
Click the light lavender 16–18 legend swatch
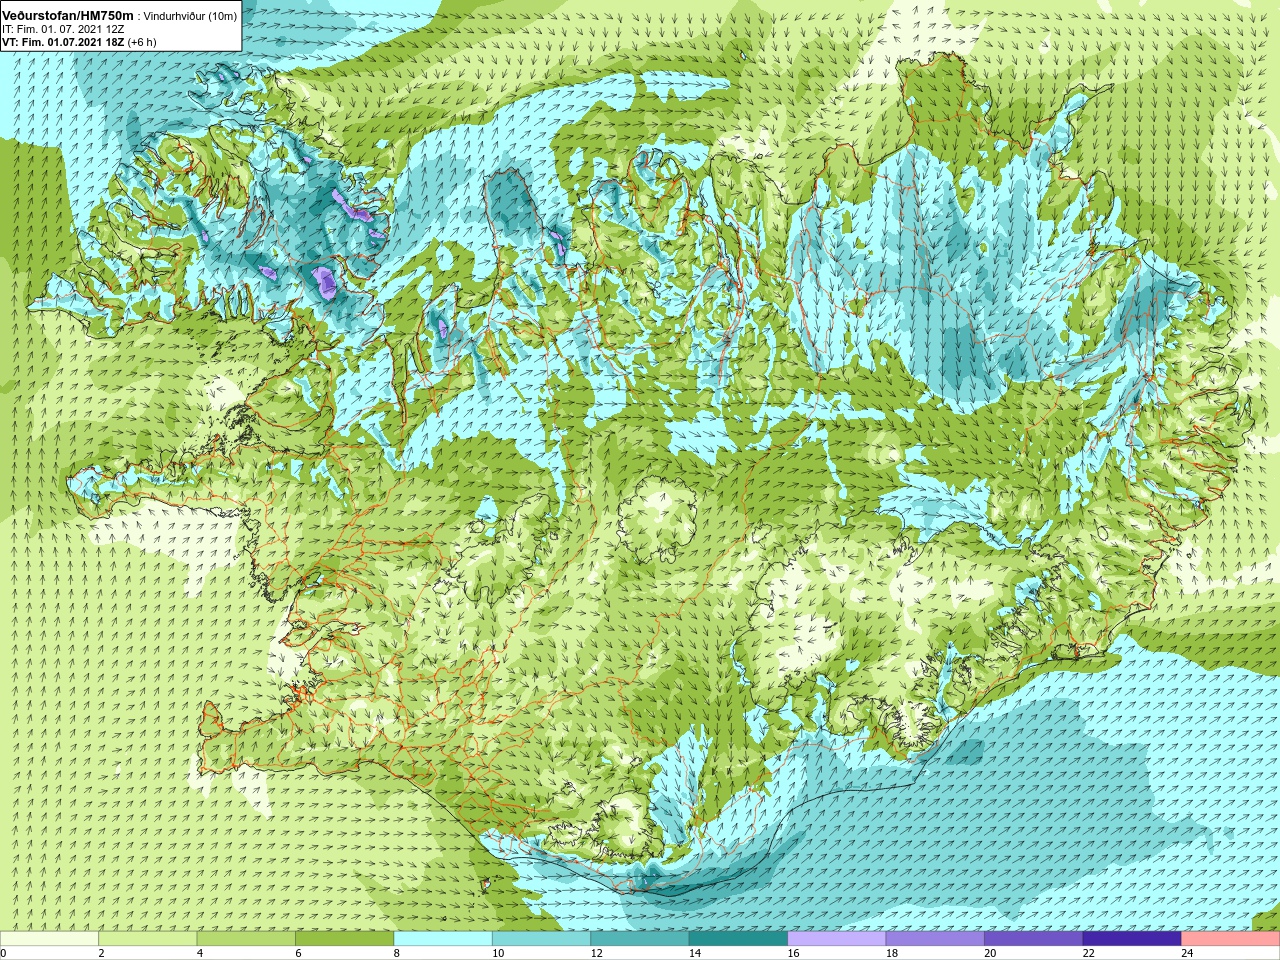click(837, 939)
